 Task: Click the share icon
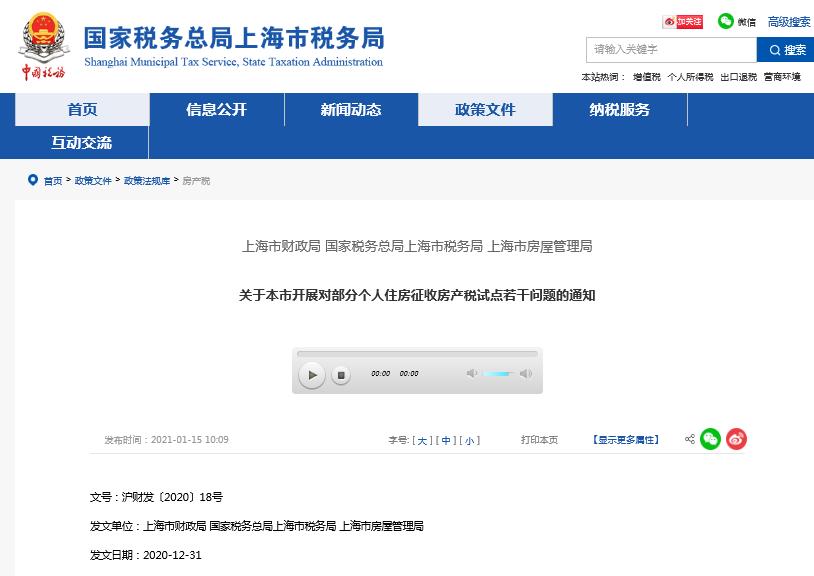tap(689, 439)
